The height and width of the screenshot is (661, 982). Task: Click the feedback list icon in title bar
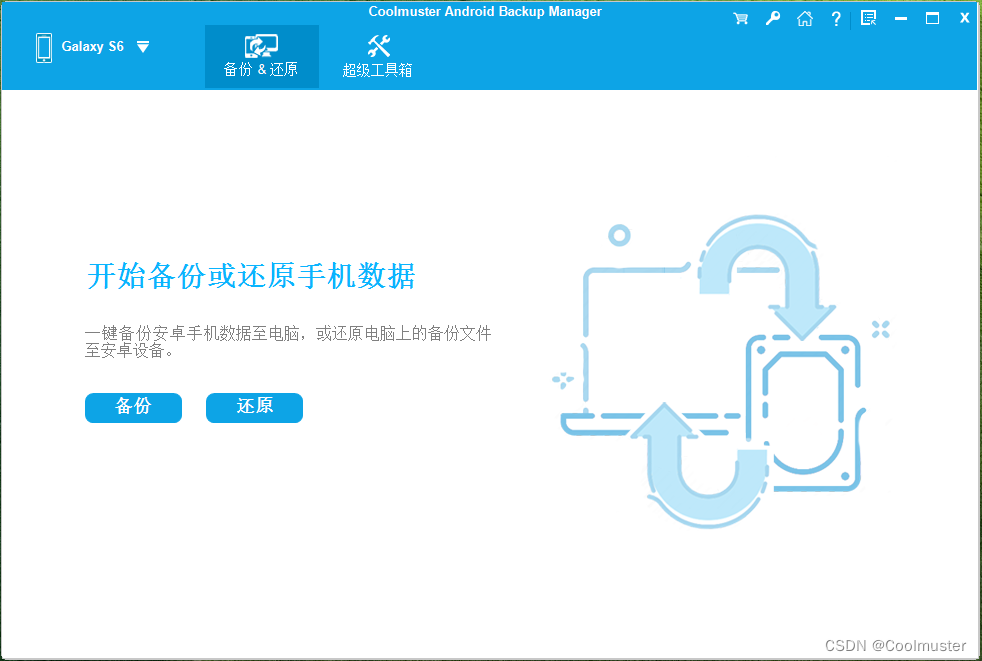tap(868, 17)
